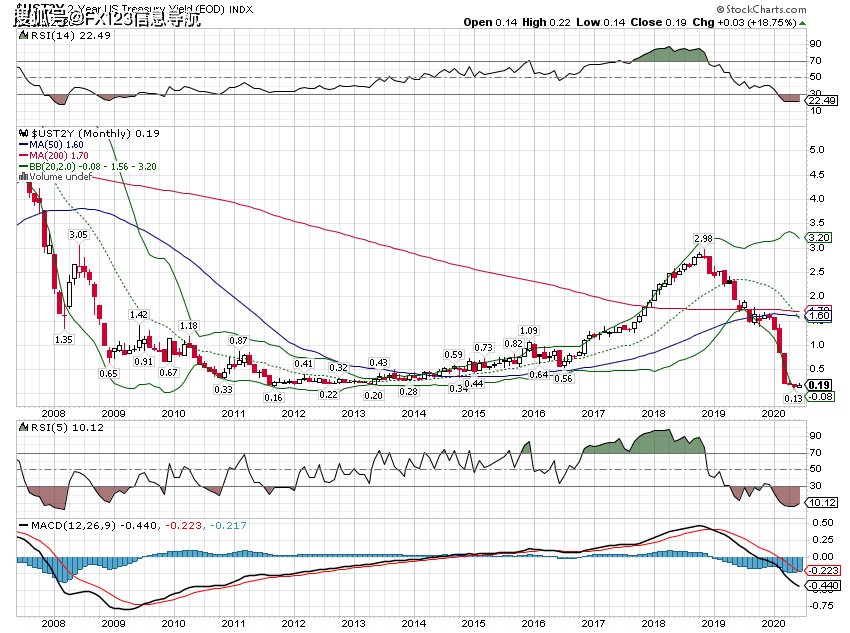Click the Volume undef legend entry
850x633 pixels.
coord(61,177)
